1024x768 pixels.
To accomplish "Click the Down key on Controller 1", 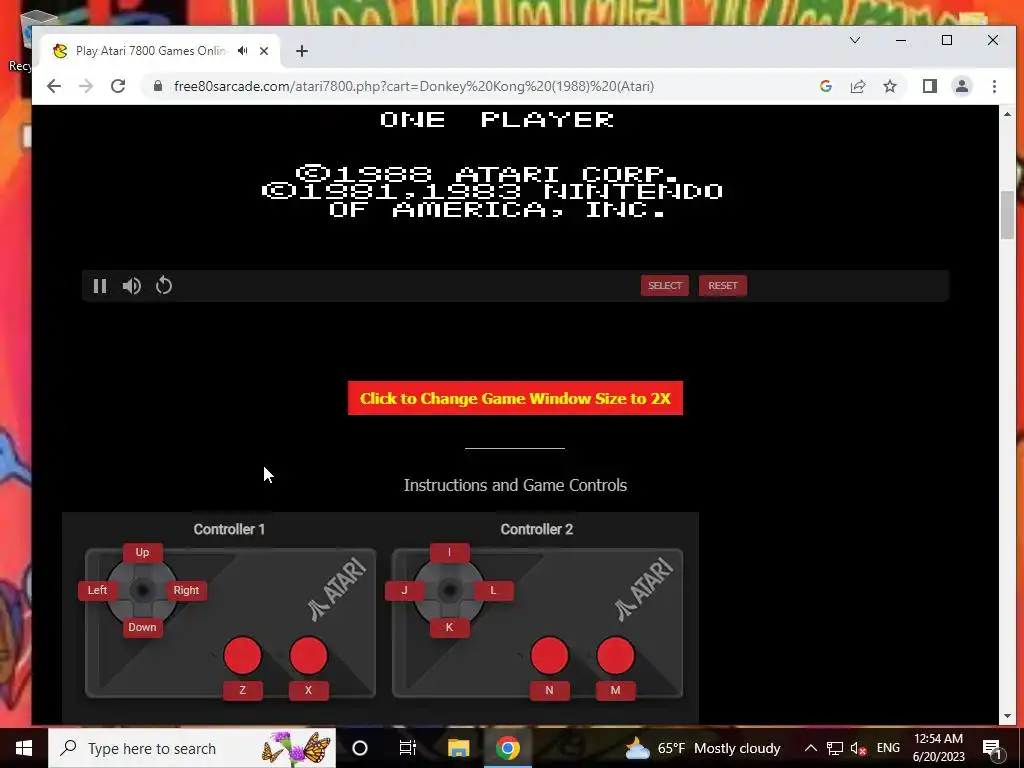I will (142, 628).
